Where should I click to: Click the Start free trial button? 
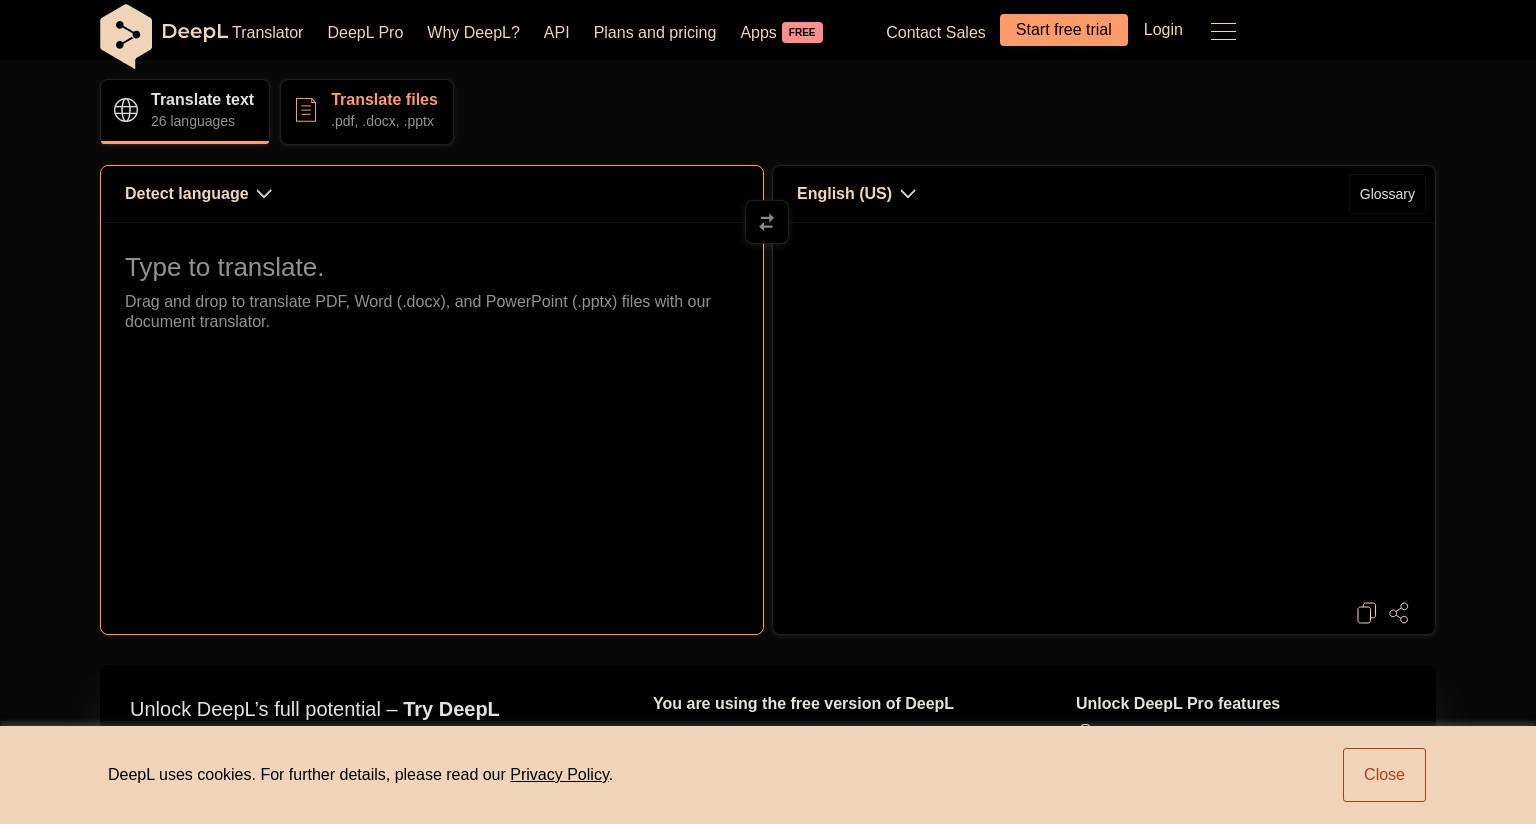pos(1063,30)
